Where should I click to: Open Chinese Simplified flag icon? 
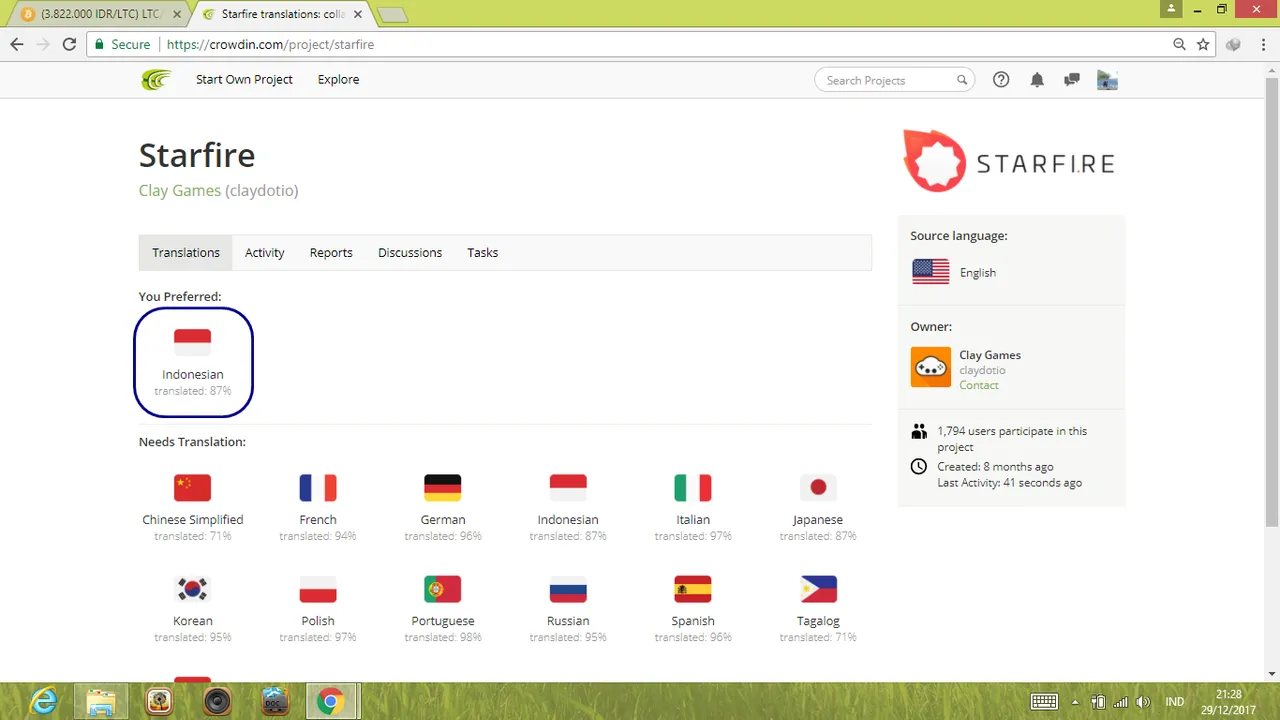(x=192, y=487)
